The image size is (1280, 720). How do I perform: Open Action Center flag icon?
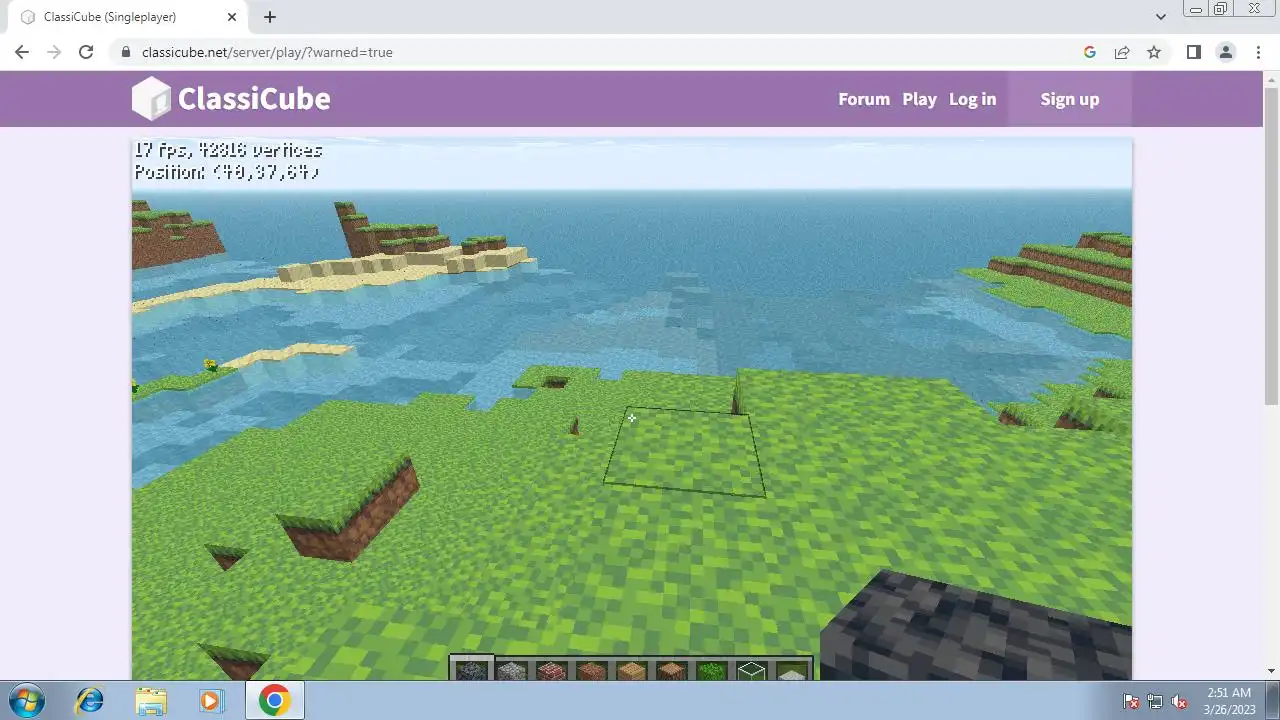click(x=1131, y=701)
